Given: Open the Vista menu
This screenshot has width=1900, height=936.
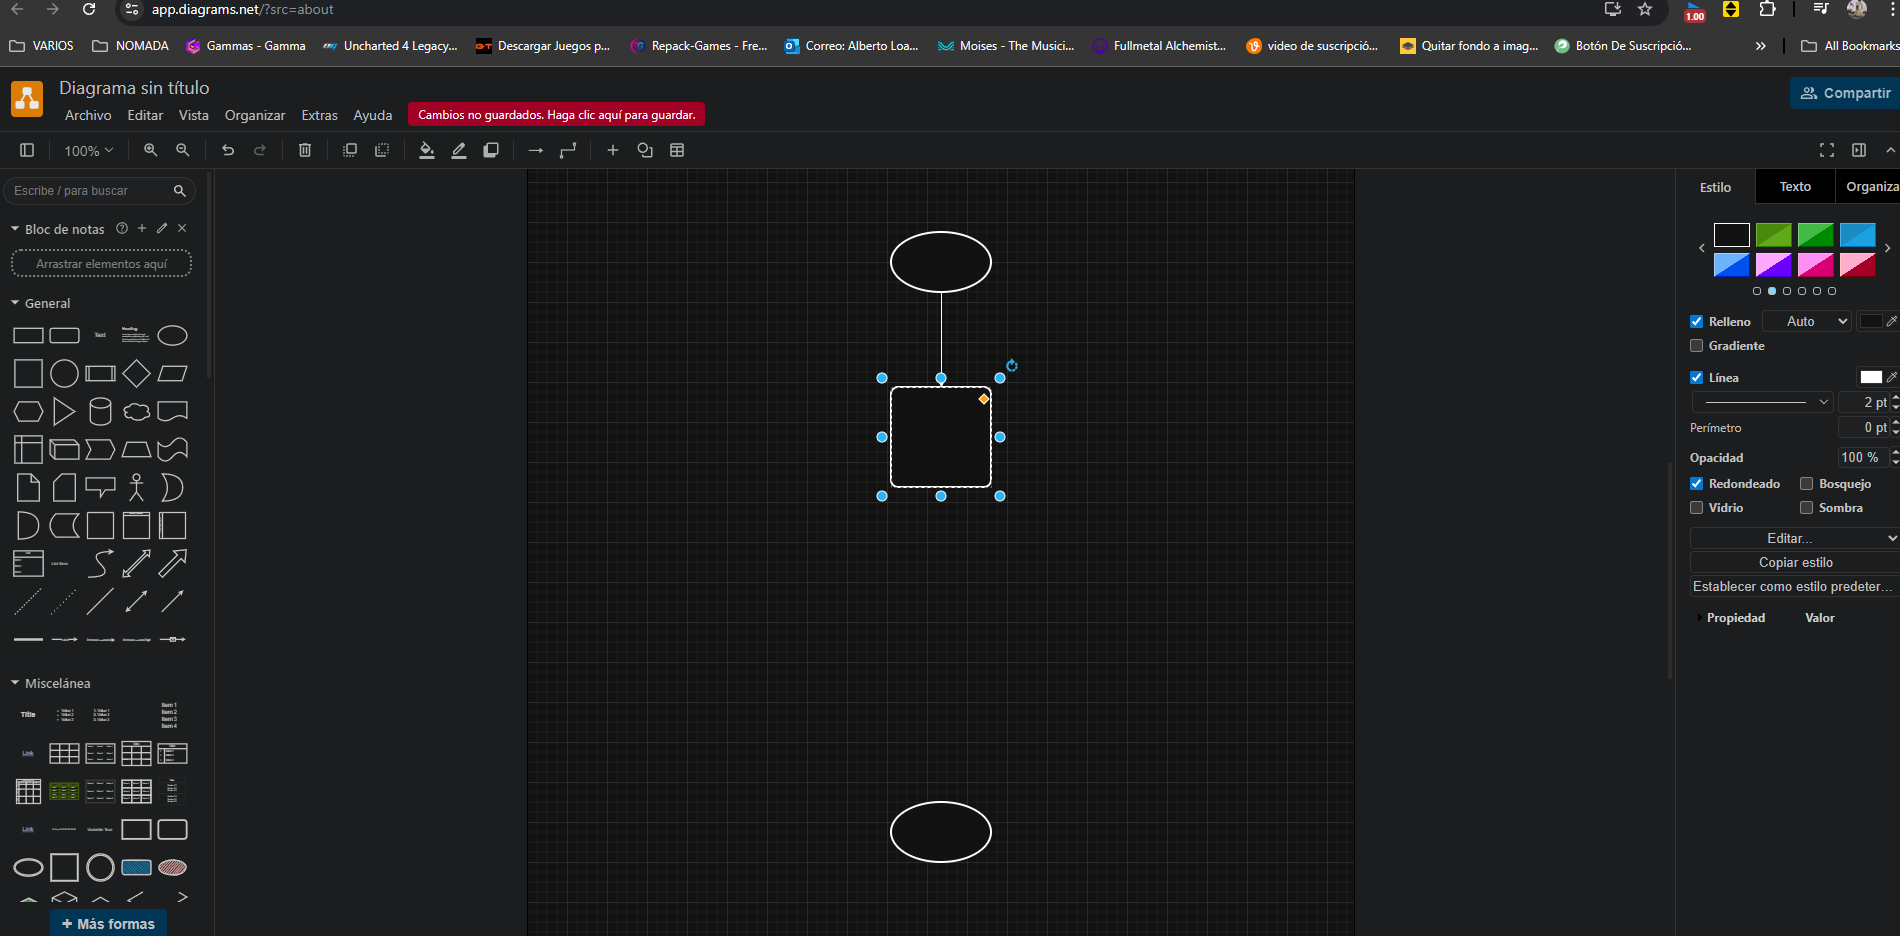Looking at the screenshot, I should [194, 115].
